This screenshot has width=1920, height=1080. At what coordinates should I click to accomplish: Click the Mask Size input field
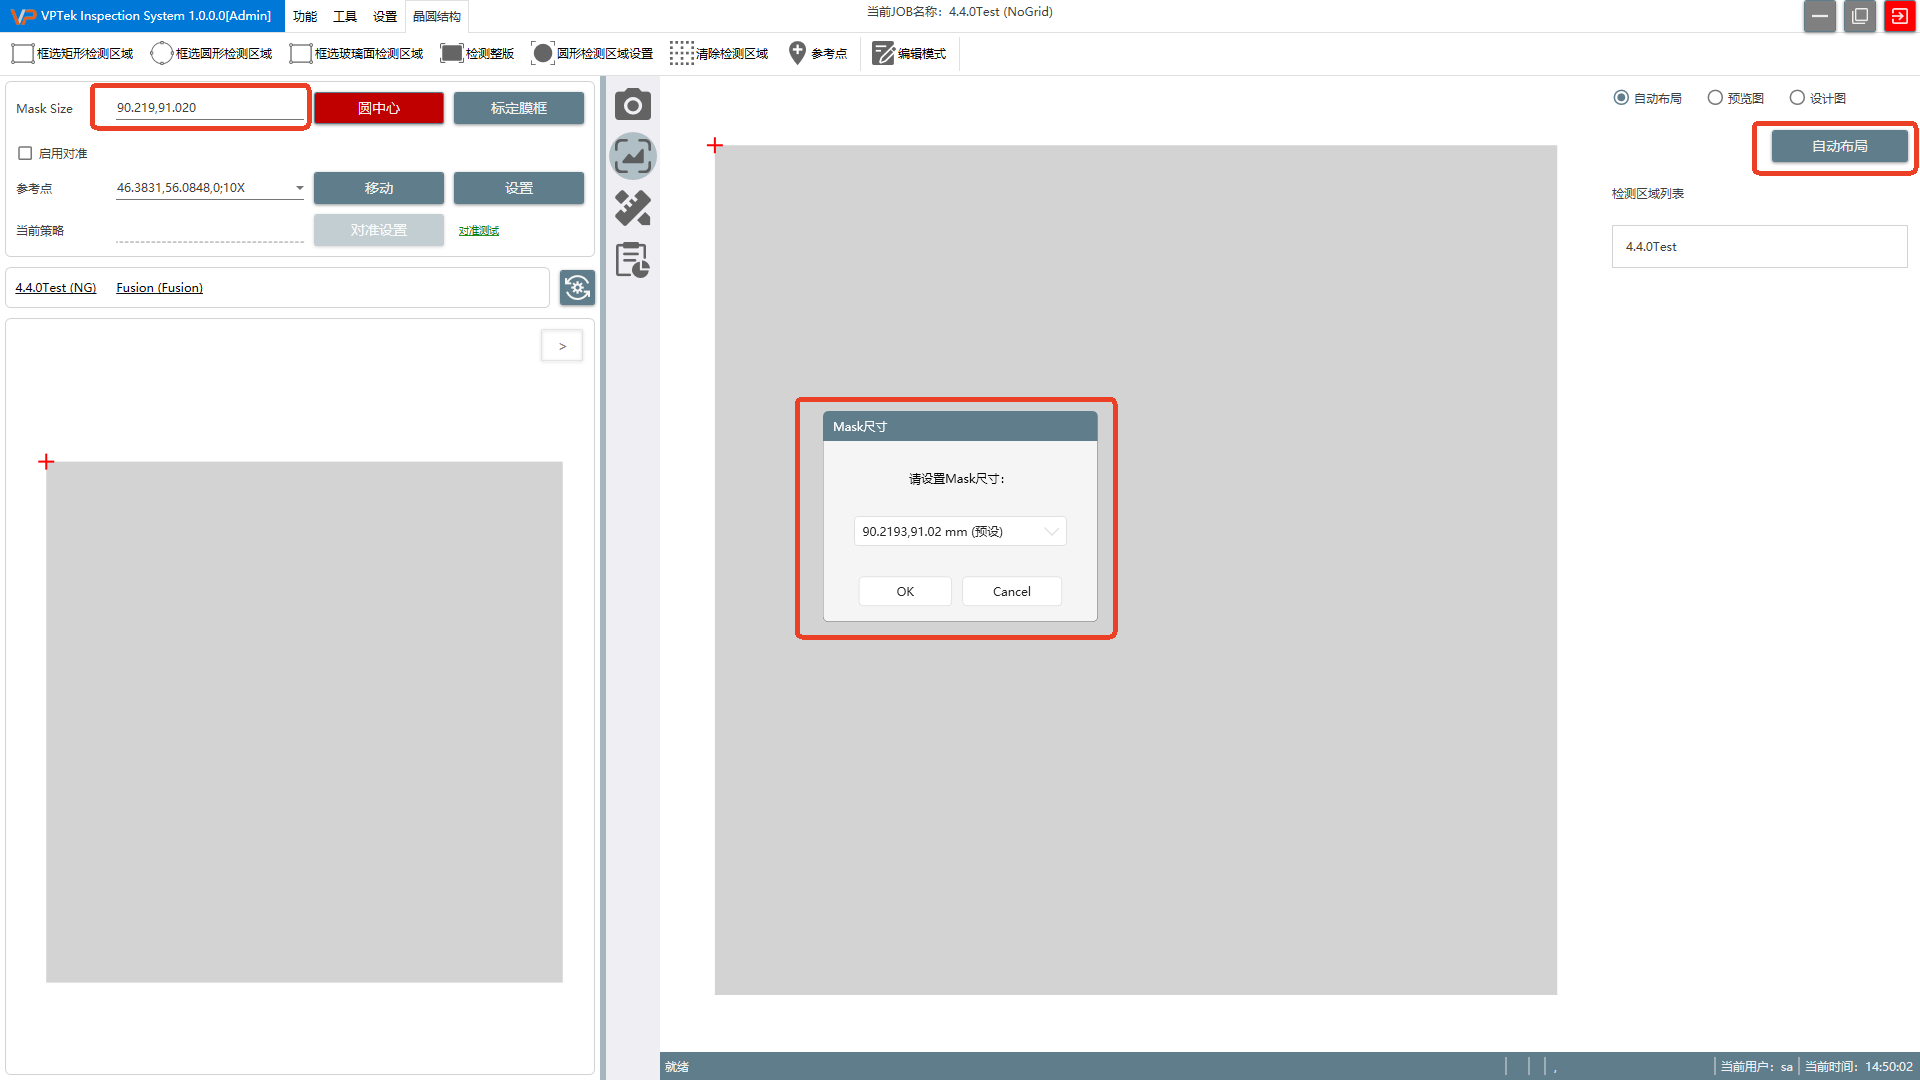208,108
